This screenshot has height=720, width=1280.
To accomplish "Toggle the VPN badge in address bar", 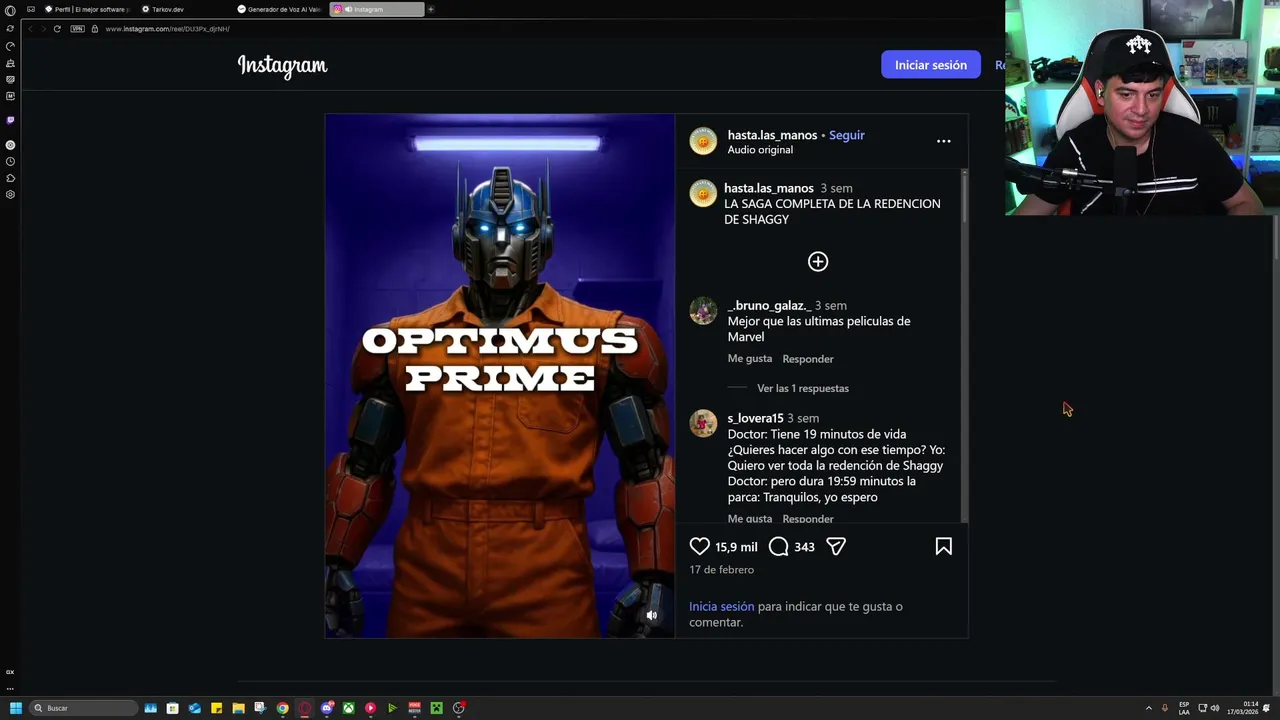I will [x=77, y=29].
